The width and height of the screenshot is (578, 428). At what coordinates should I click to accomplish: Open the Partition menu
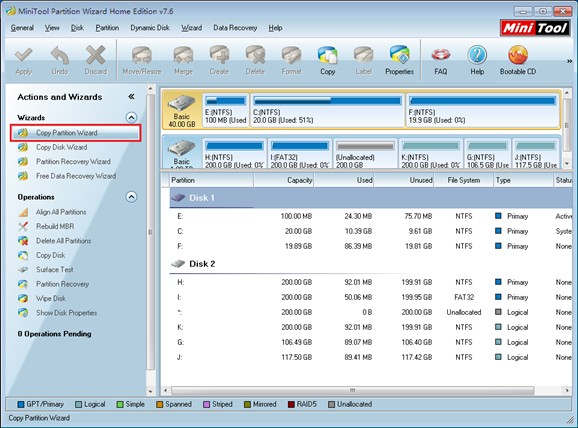pos(107,28)
